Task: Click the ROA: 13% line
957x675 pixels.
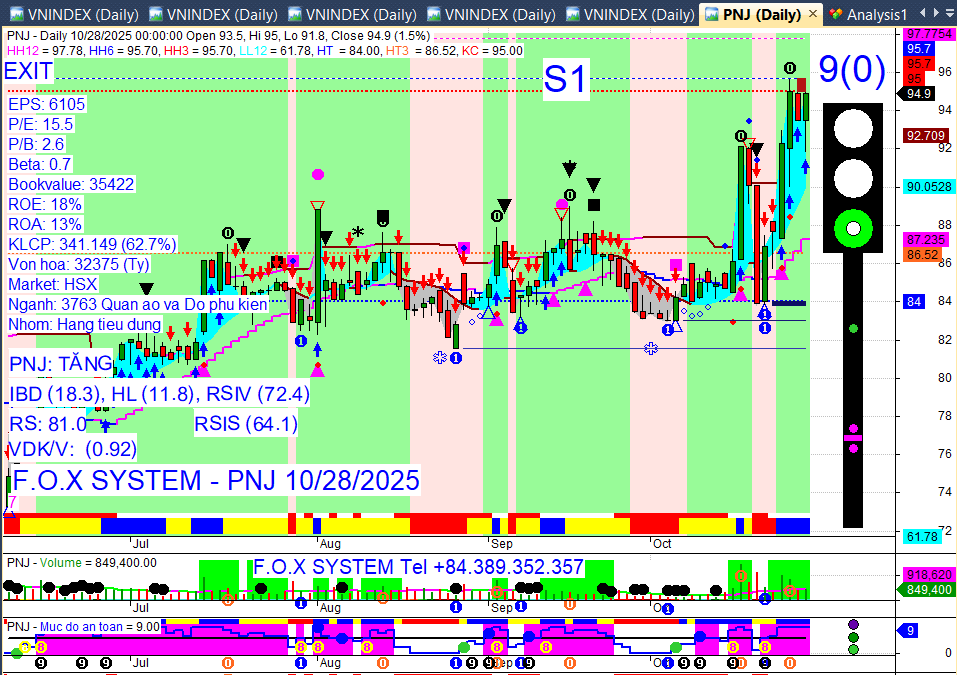Action: coord(45,225)
